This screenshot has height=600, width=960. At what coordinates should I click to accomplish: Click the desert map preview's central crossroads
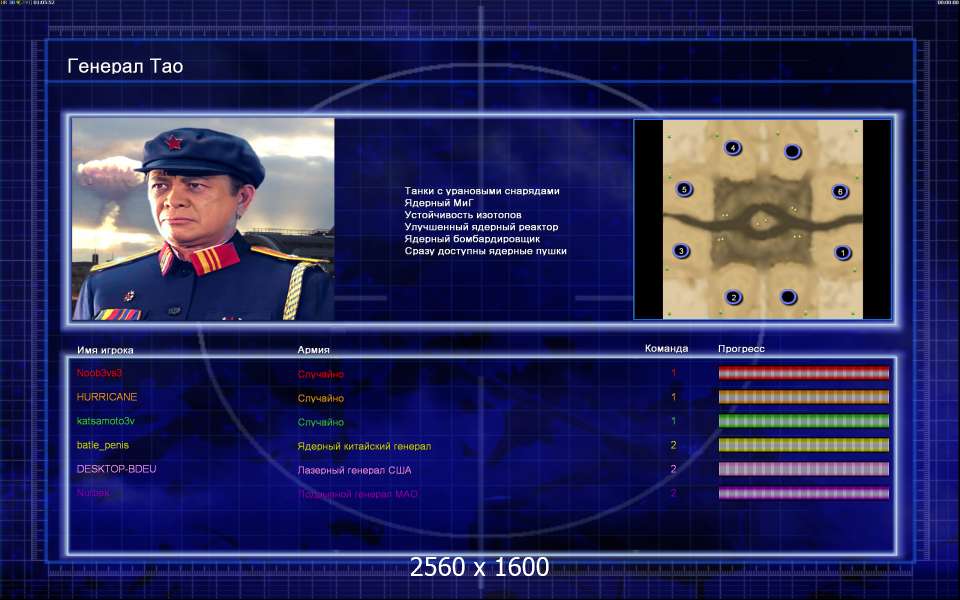(763, 222)
